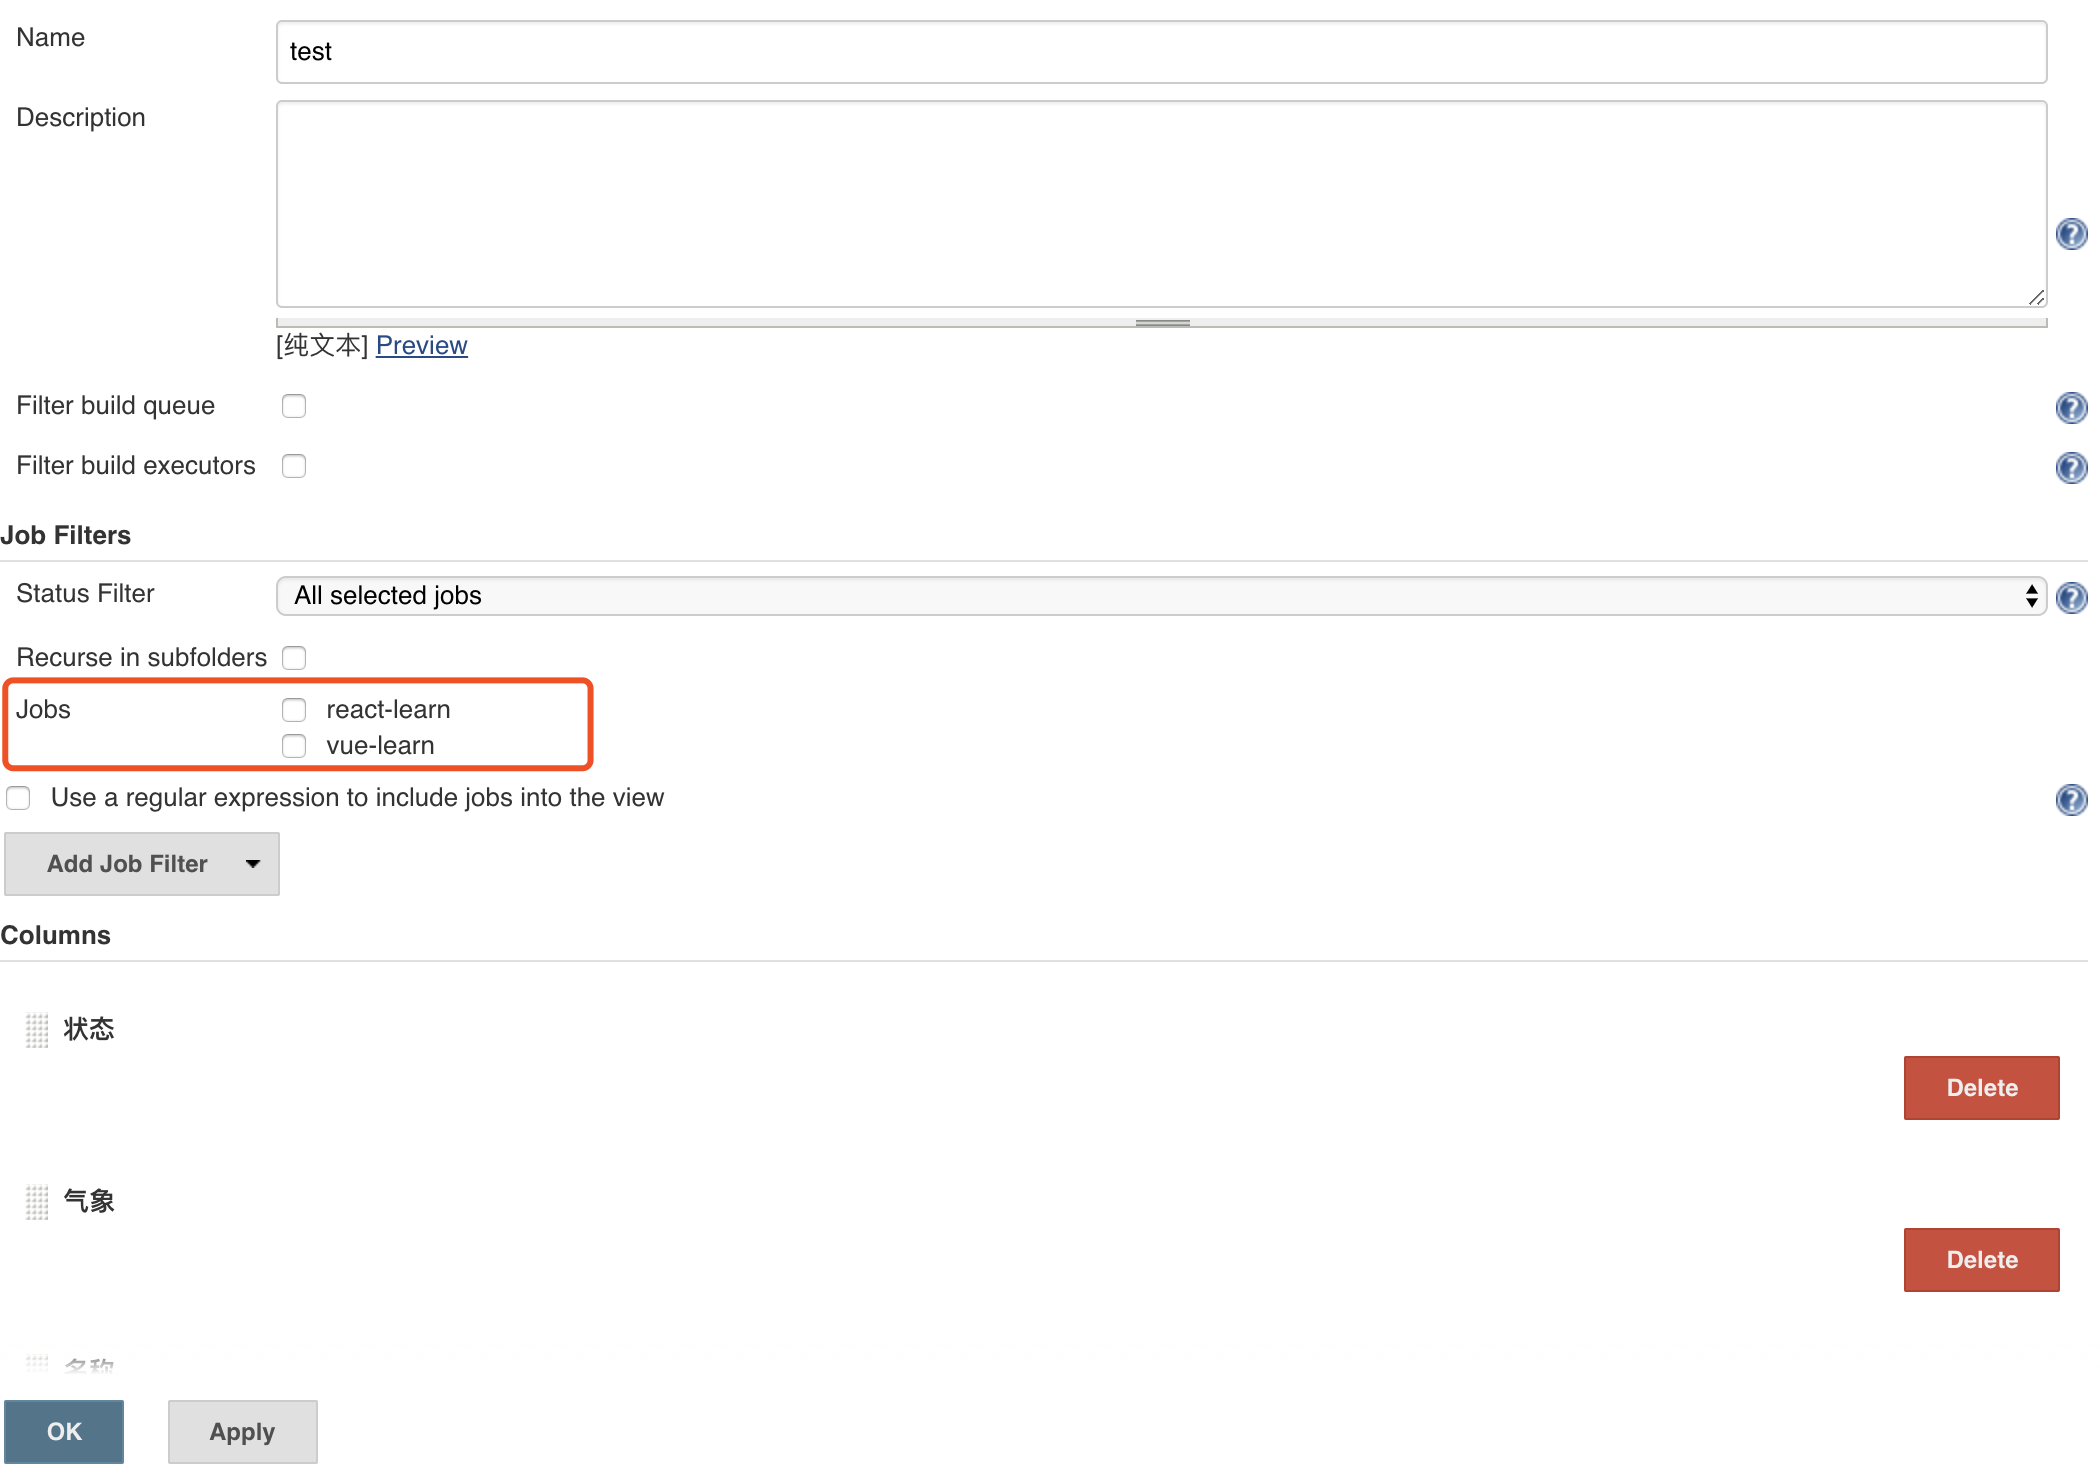
Task: Grab drag handle of 气象 column
Action: [37, 1202]
